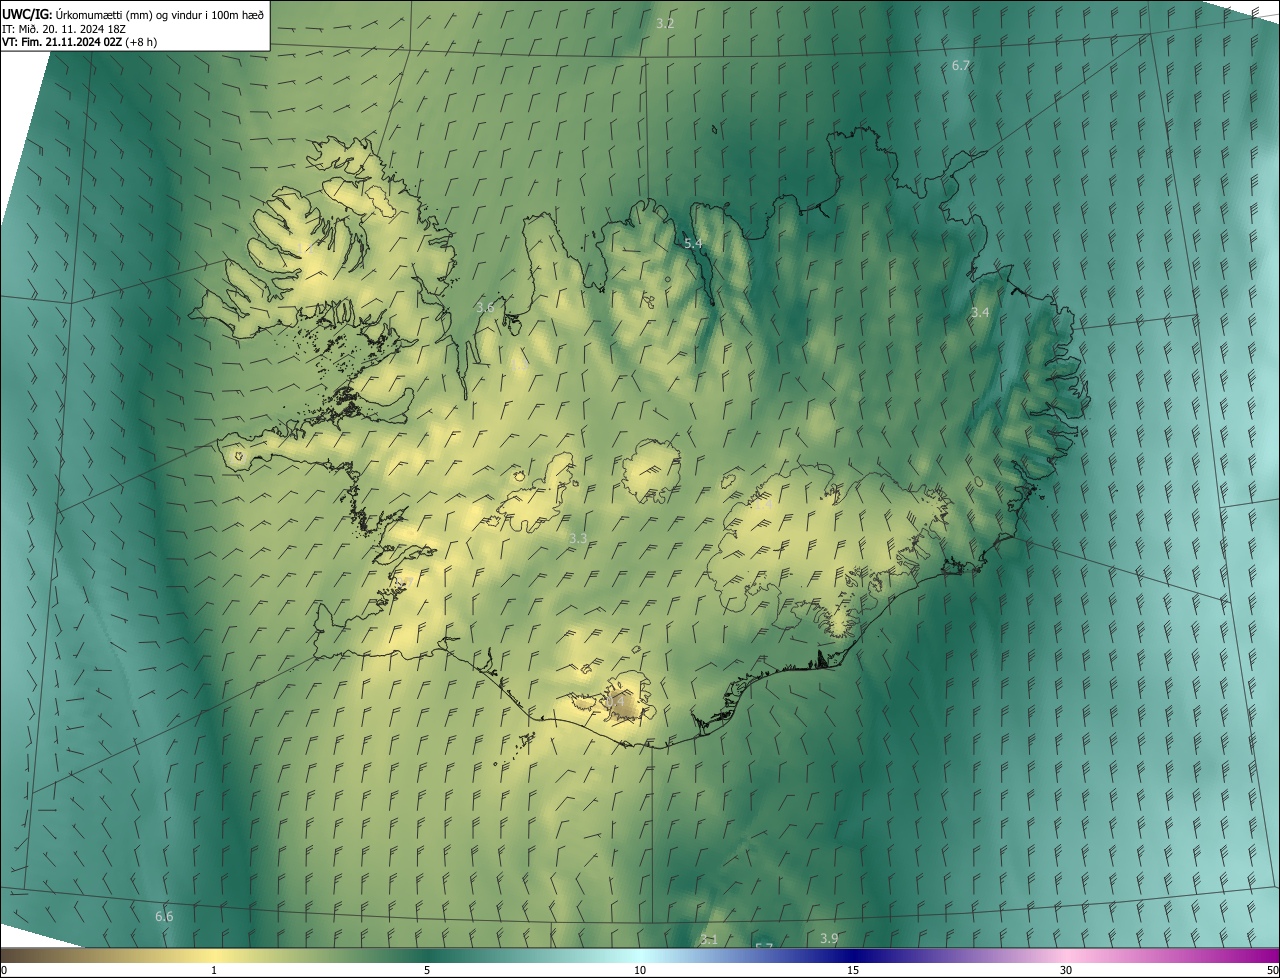This screenshot has width=1280, height=978.
Task: Click the 3.9 value label above the colour scale
Action: (x=829, y=938)
